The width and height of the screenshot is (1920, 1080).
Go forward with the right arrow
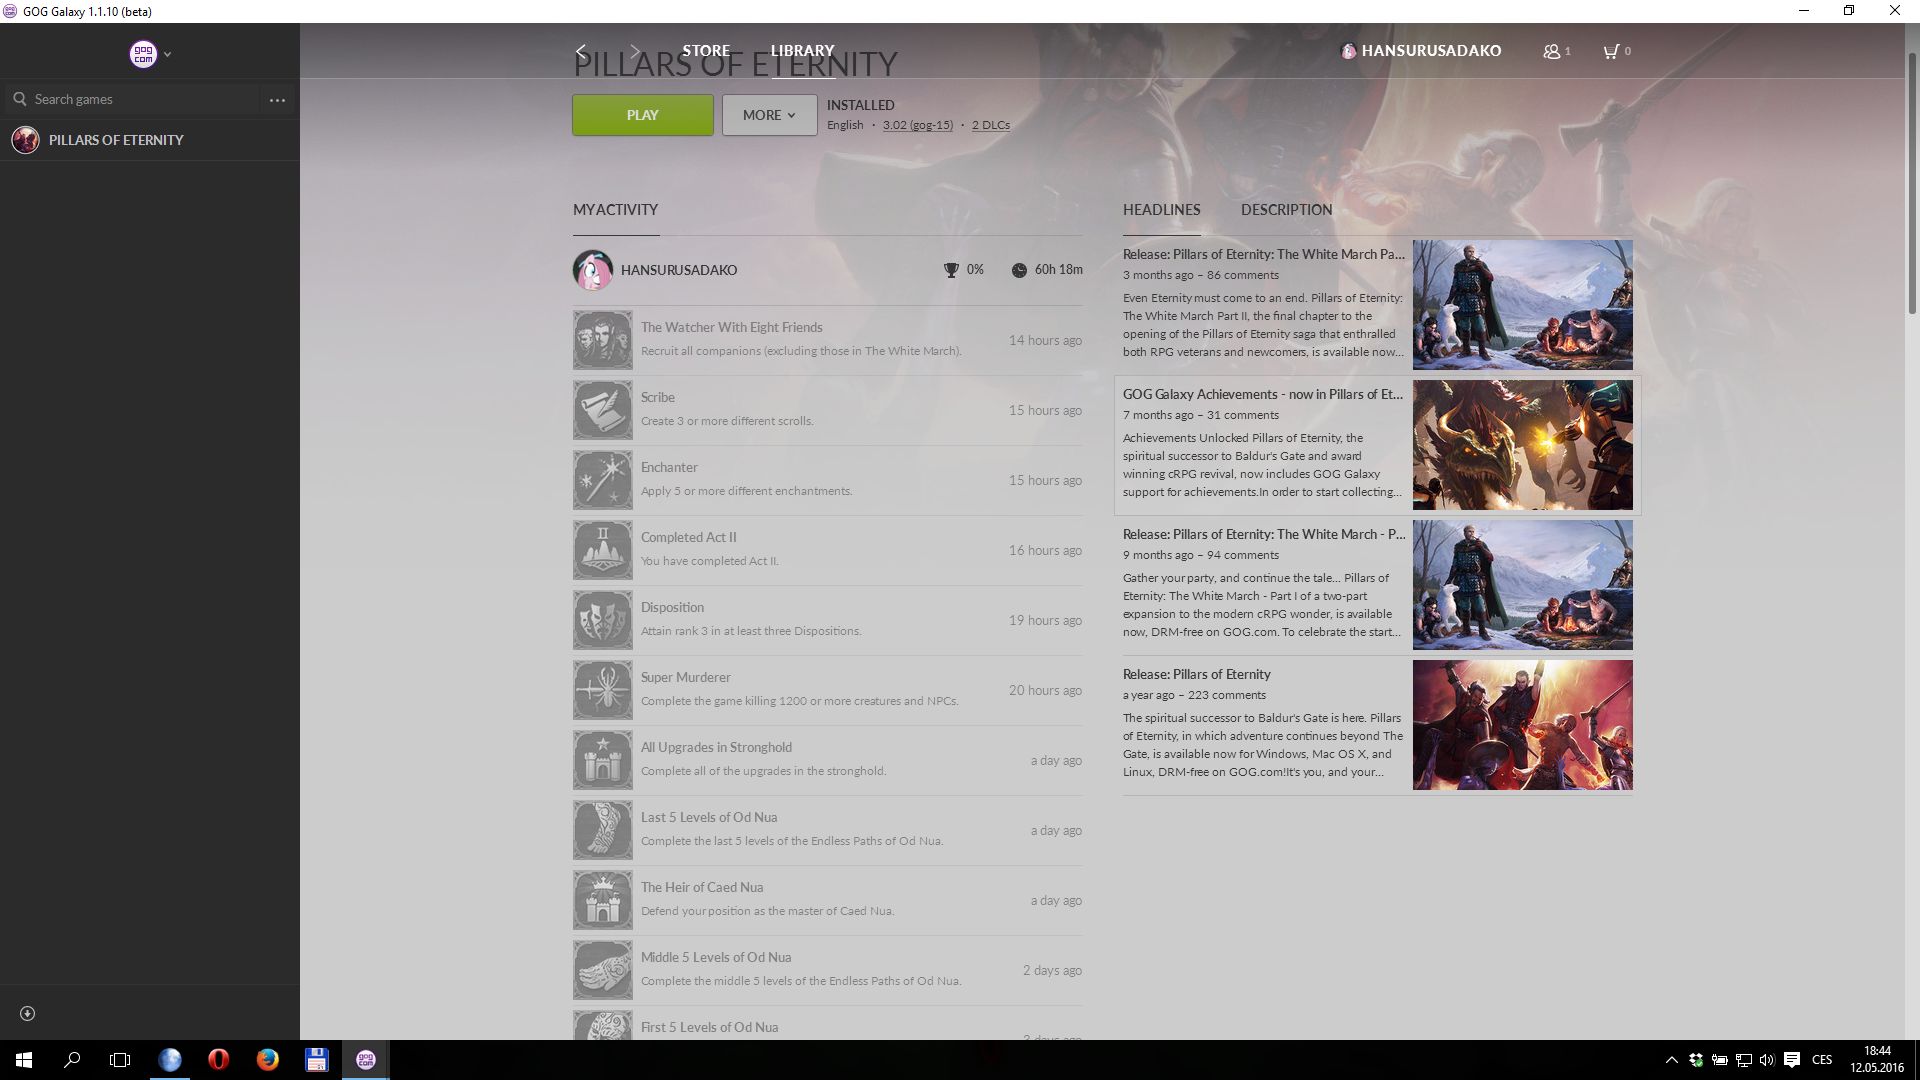click(635, 51)
